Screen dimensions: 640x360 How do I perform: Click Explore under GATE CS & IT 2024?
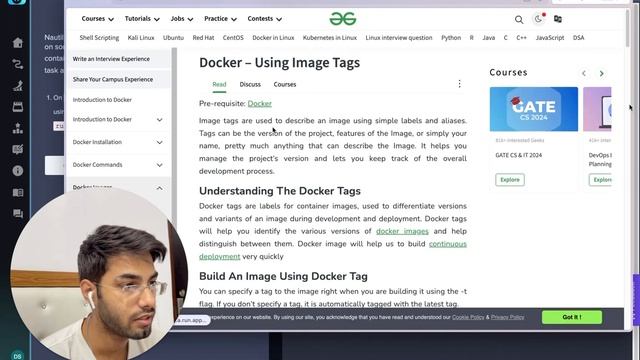[510, 180]
